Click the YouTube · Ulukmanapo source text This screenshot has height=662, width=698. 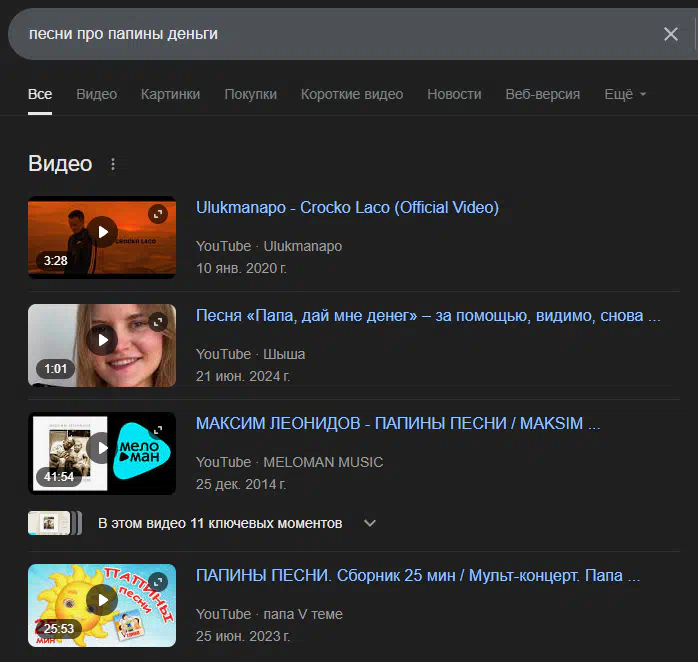coord(269,246)
